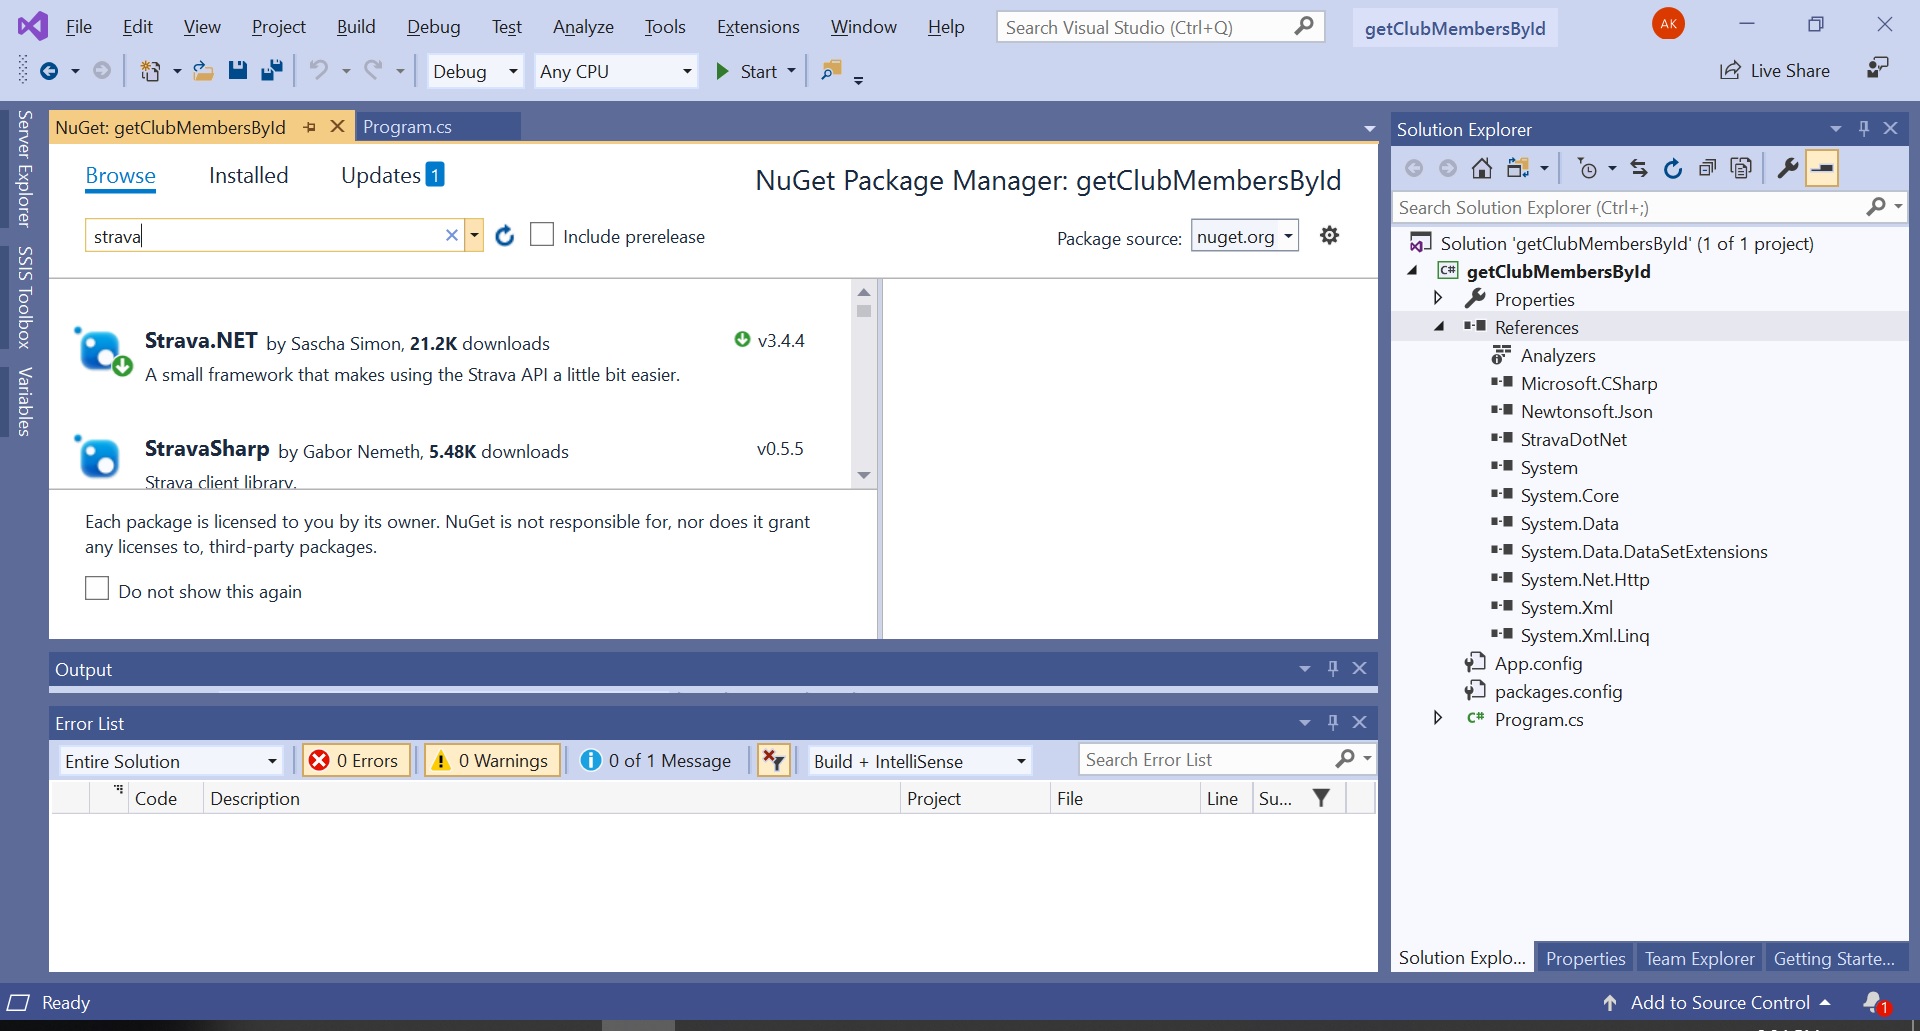Select StravaDotNet reference in Solution Explorer
1920x1031 pixels.
pos(1573,439)
